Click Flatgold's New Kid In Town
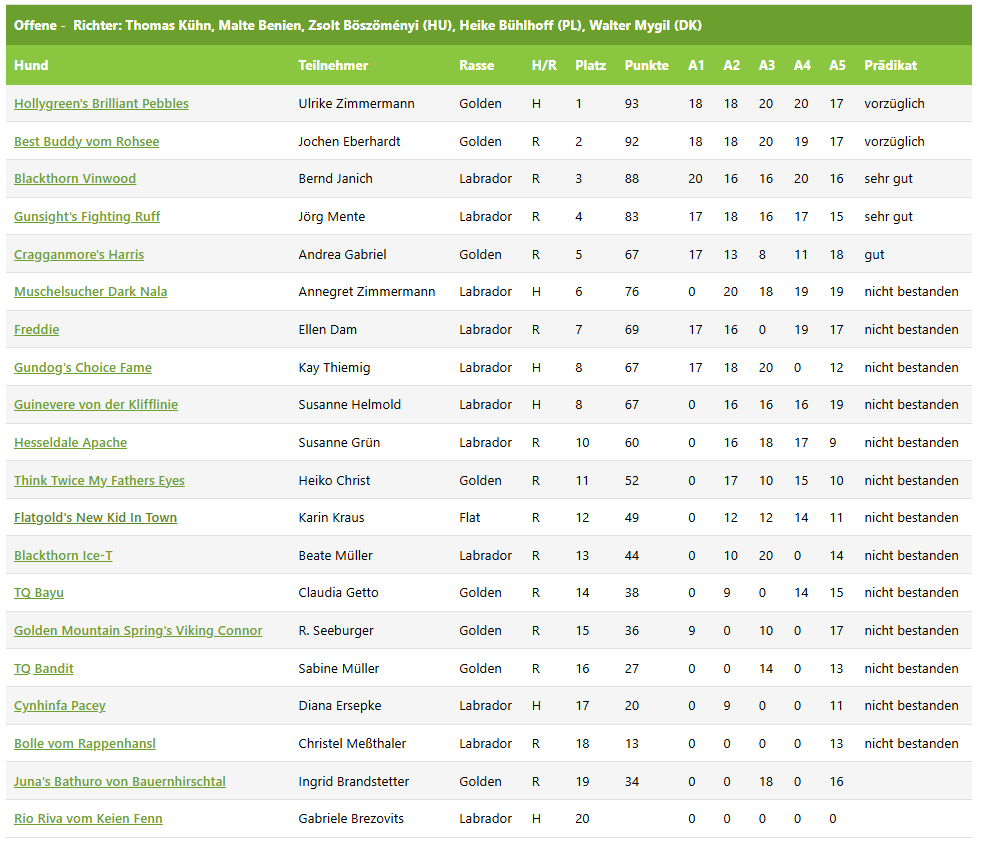The width and height of the screenshot is (990, 842). tap(95, 518)
